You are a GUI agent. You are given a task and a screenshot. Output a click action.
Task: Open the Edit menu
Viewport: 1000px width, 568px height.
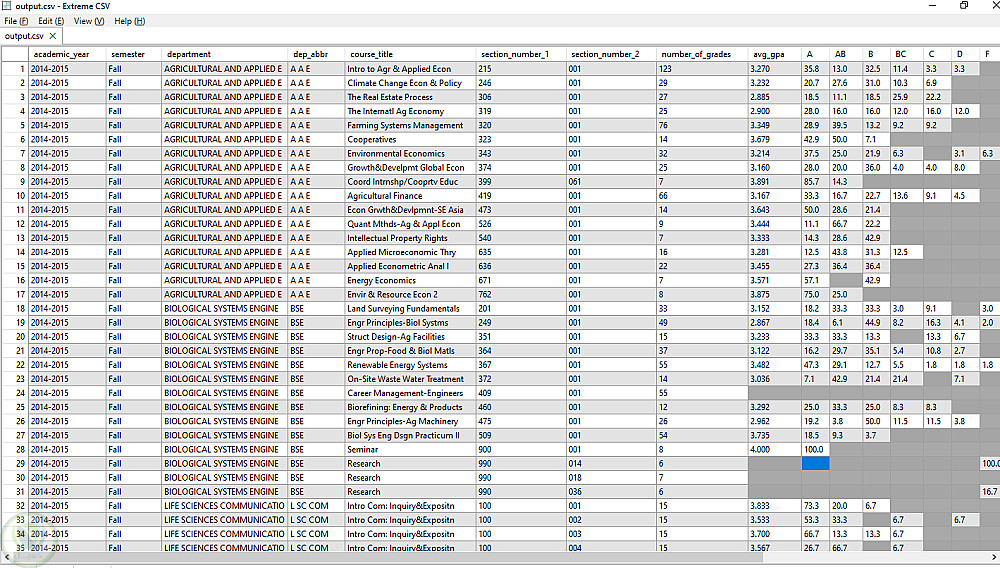point(51,21)
